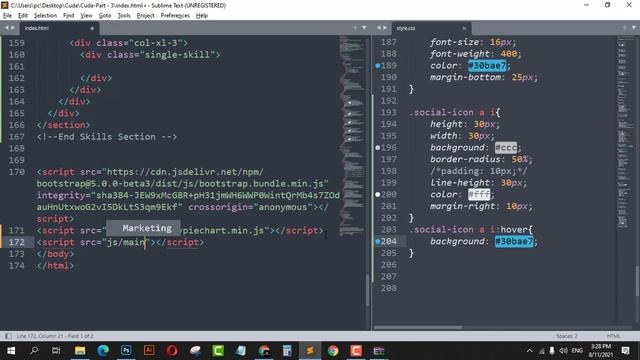640x360 pixels.
Task: Open the left pane tab list dropdown
Action: 364,28
